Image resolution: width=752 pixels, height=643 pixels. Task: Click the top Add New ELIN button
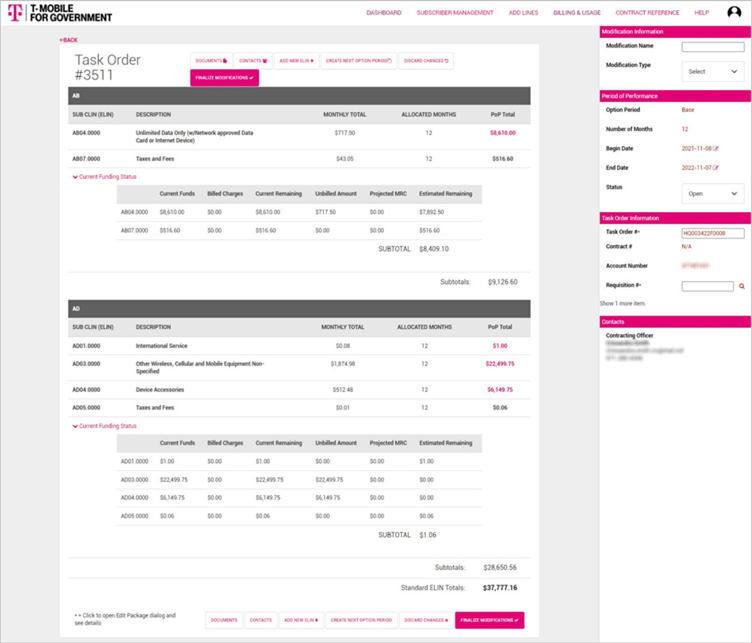[297, 61]
